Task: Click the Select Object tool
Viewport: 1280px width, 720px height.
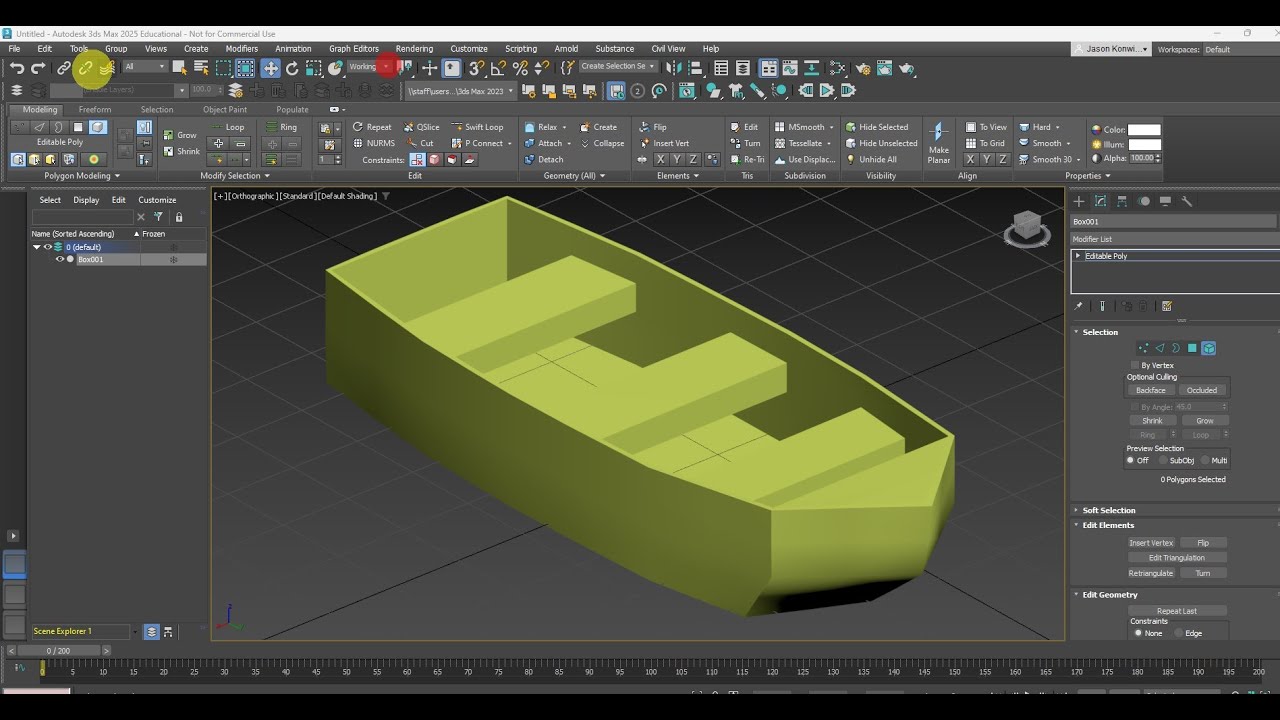Action: (x=179, y=68)
